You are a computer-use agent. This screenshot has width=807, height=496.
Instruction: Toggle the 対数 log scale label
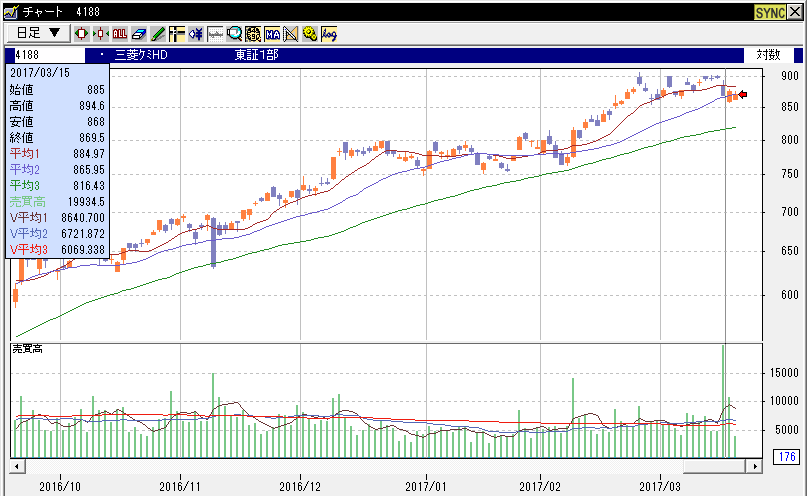767,55
